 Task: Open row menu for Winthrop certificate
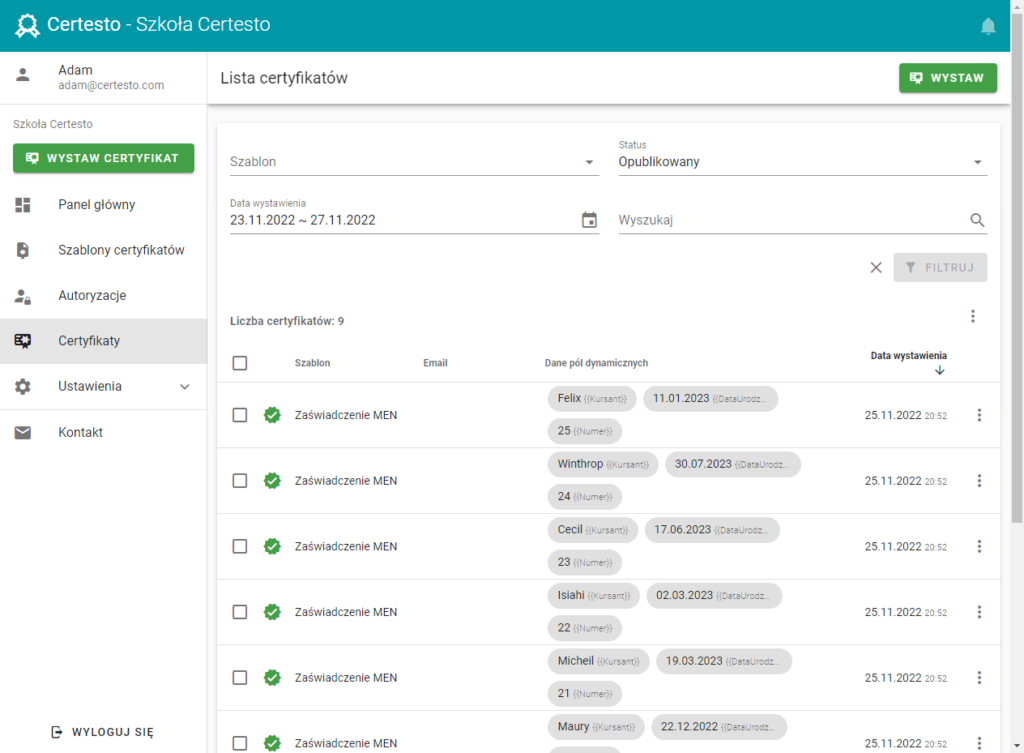click(x=979, y=481)
